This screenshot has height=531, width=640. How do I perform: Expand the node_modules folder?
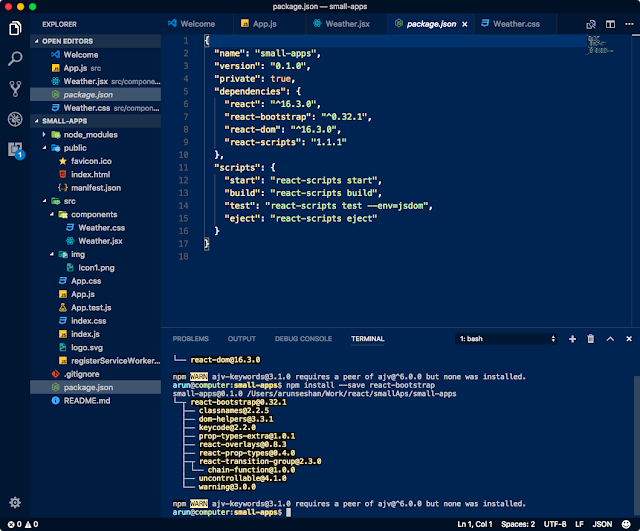click(x=44, y=134)
